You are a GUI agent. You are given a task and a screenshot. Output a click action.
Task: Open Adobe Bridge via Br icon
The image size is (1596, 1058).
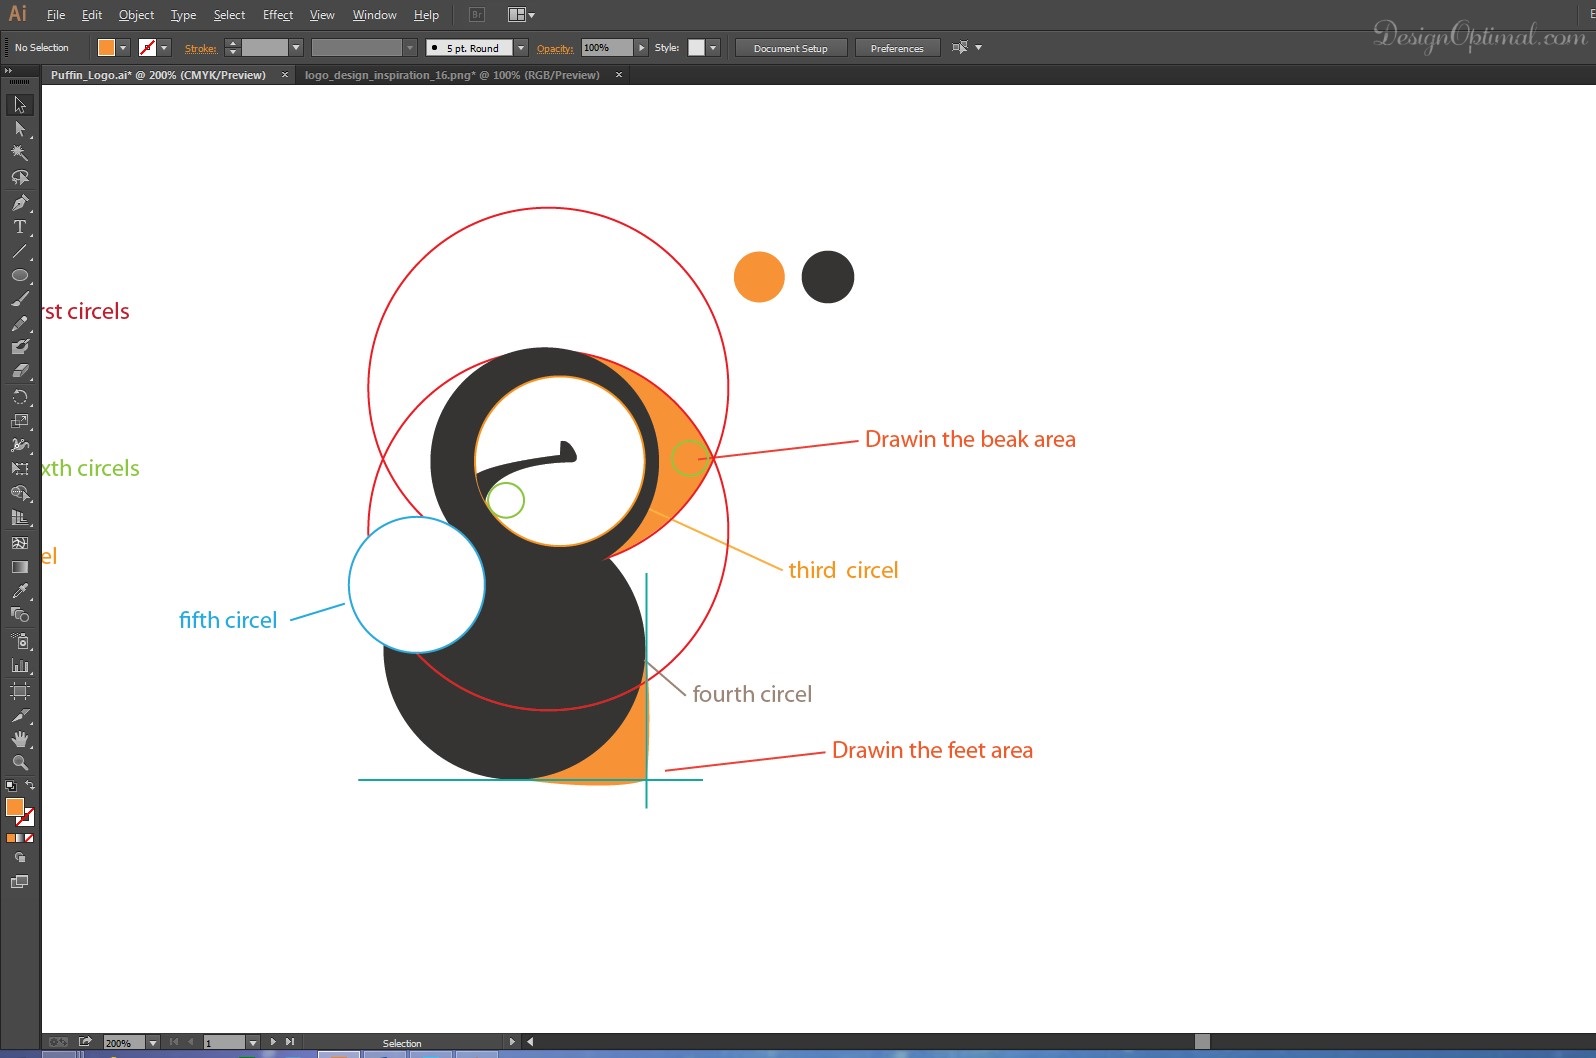tap(477, 15)
